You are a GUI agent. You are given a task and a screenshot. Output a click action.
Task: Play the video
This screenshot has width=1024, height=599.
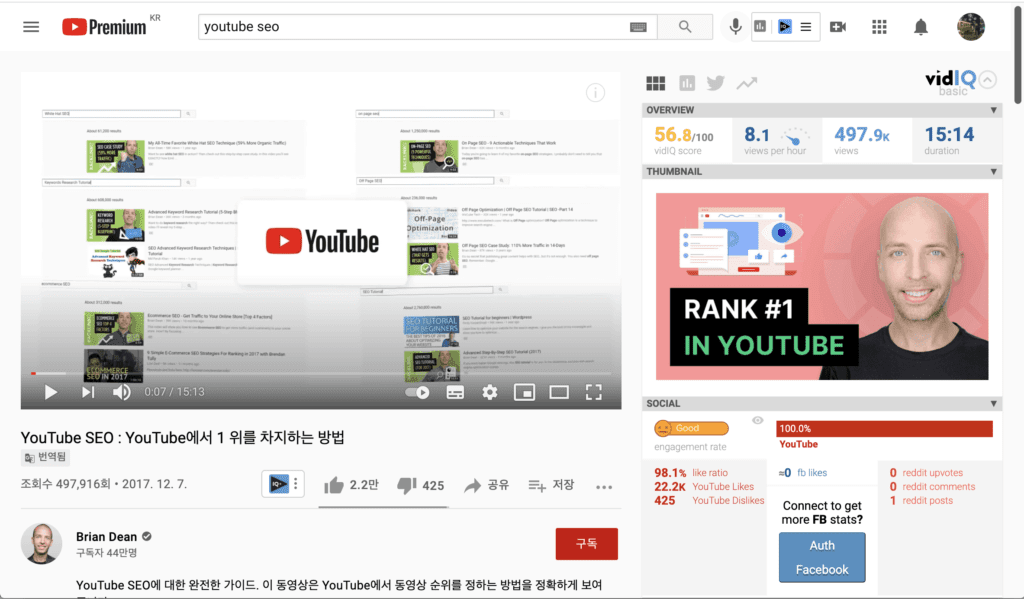[50, 392]
